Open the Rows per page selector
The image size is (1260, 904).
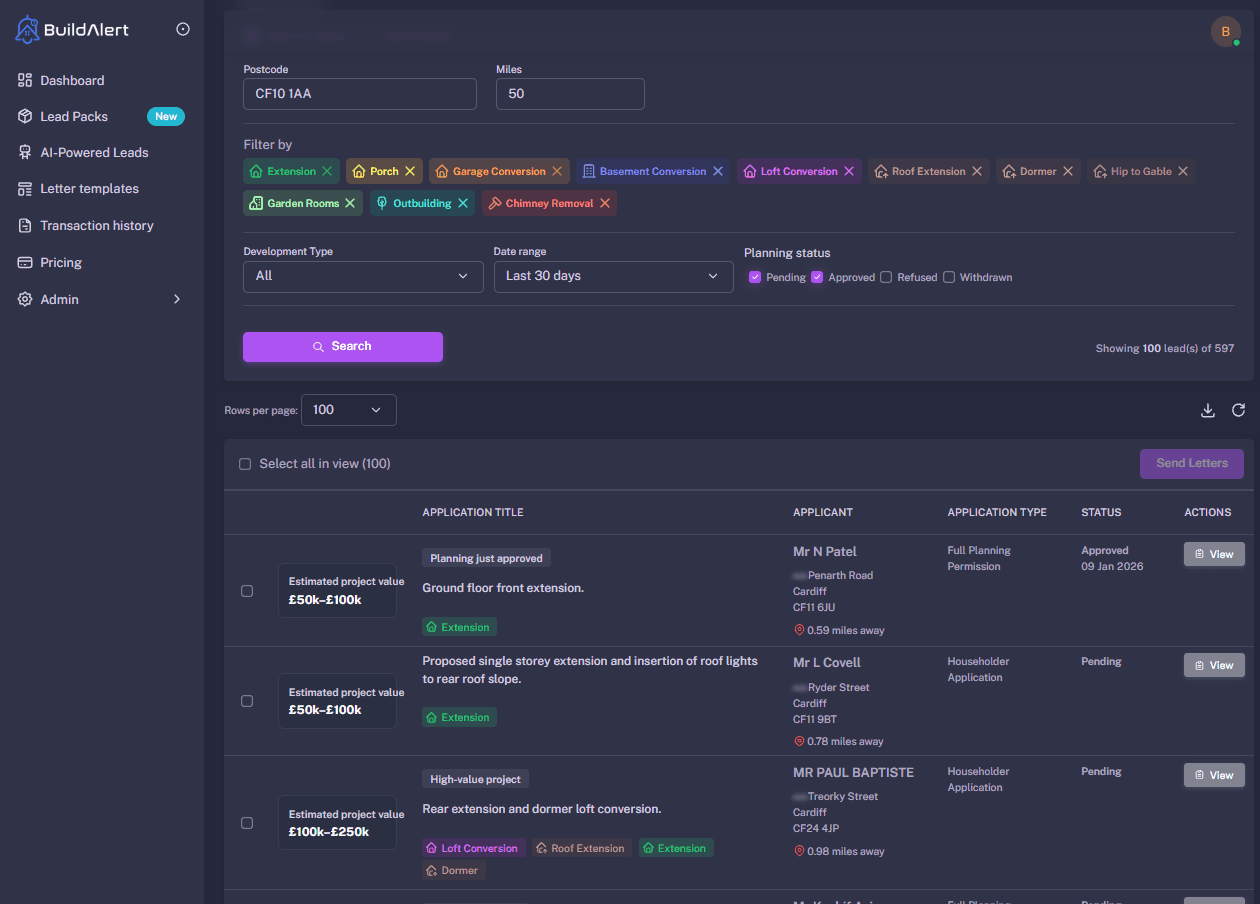pos(348,410)
